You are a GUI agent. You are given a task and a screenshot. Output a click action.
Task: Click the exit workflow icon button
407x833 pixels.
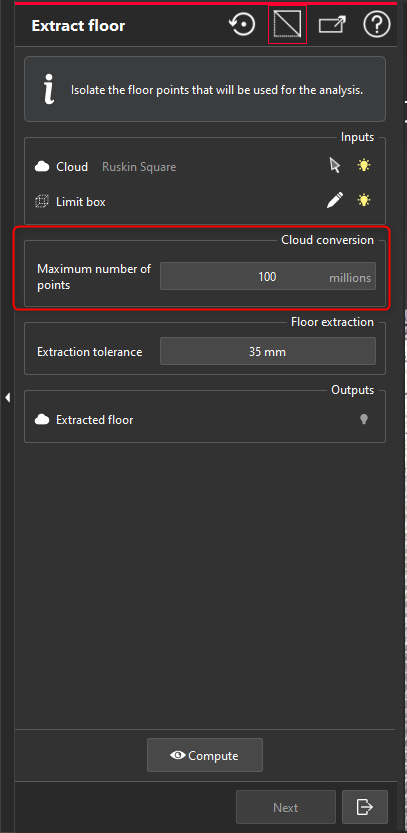click(365, 808)
